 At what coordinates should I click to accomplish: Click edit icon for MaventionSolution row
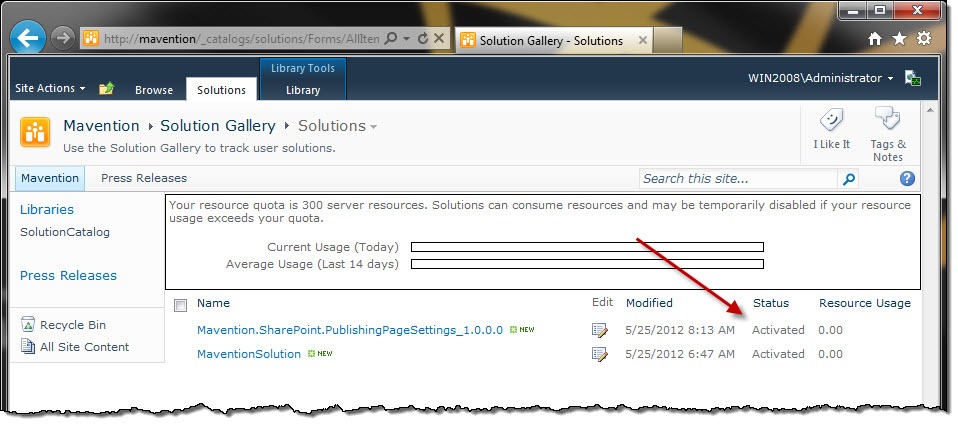pos(600,354)
